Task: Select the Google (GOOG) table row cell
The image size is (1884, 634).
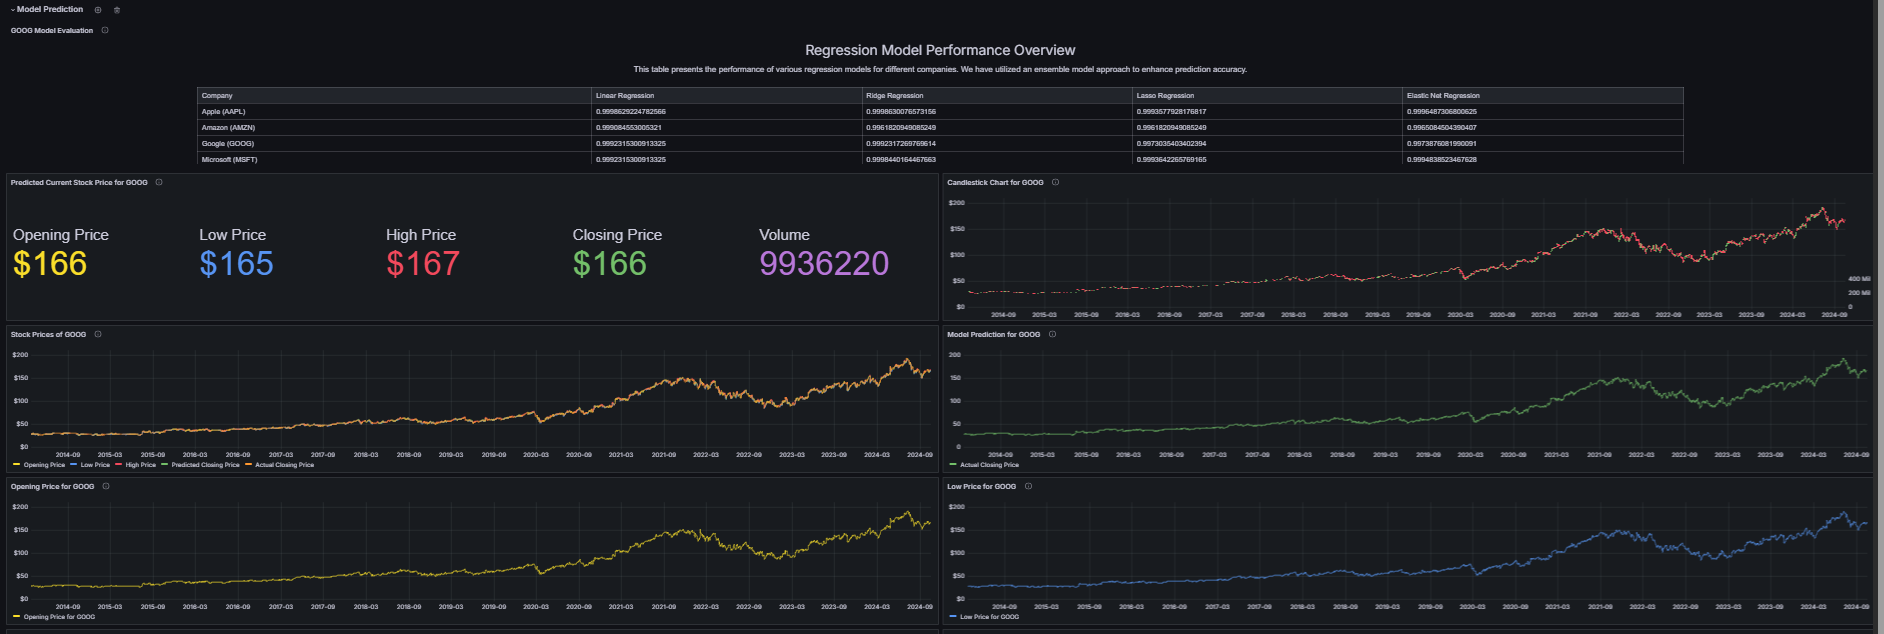Action: click(228, 144)
